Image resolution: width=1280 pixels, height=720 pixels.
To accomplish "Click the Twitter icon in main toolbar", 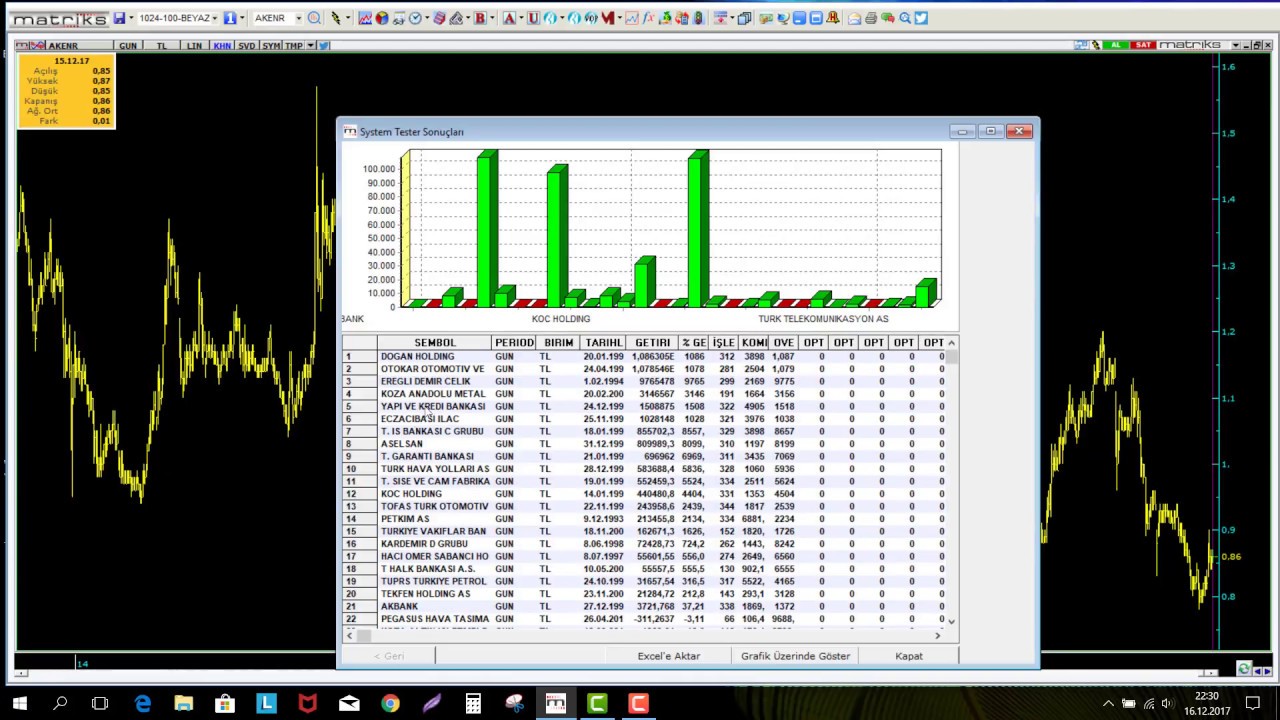I will pyautogui.click(x=921, y=18).
